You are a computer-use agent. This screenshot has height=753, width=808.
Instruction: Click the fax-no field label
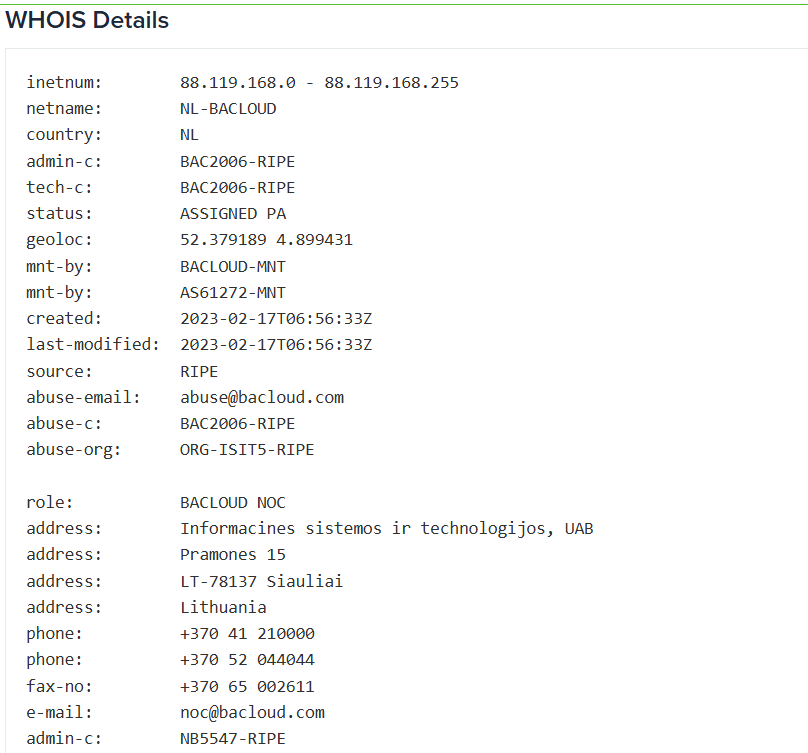[x=59, y=687]
